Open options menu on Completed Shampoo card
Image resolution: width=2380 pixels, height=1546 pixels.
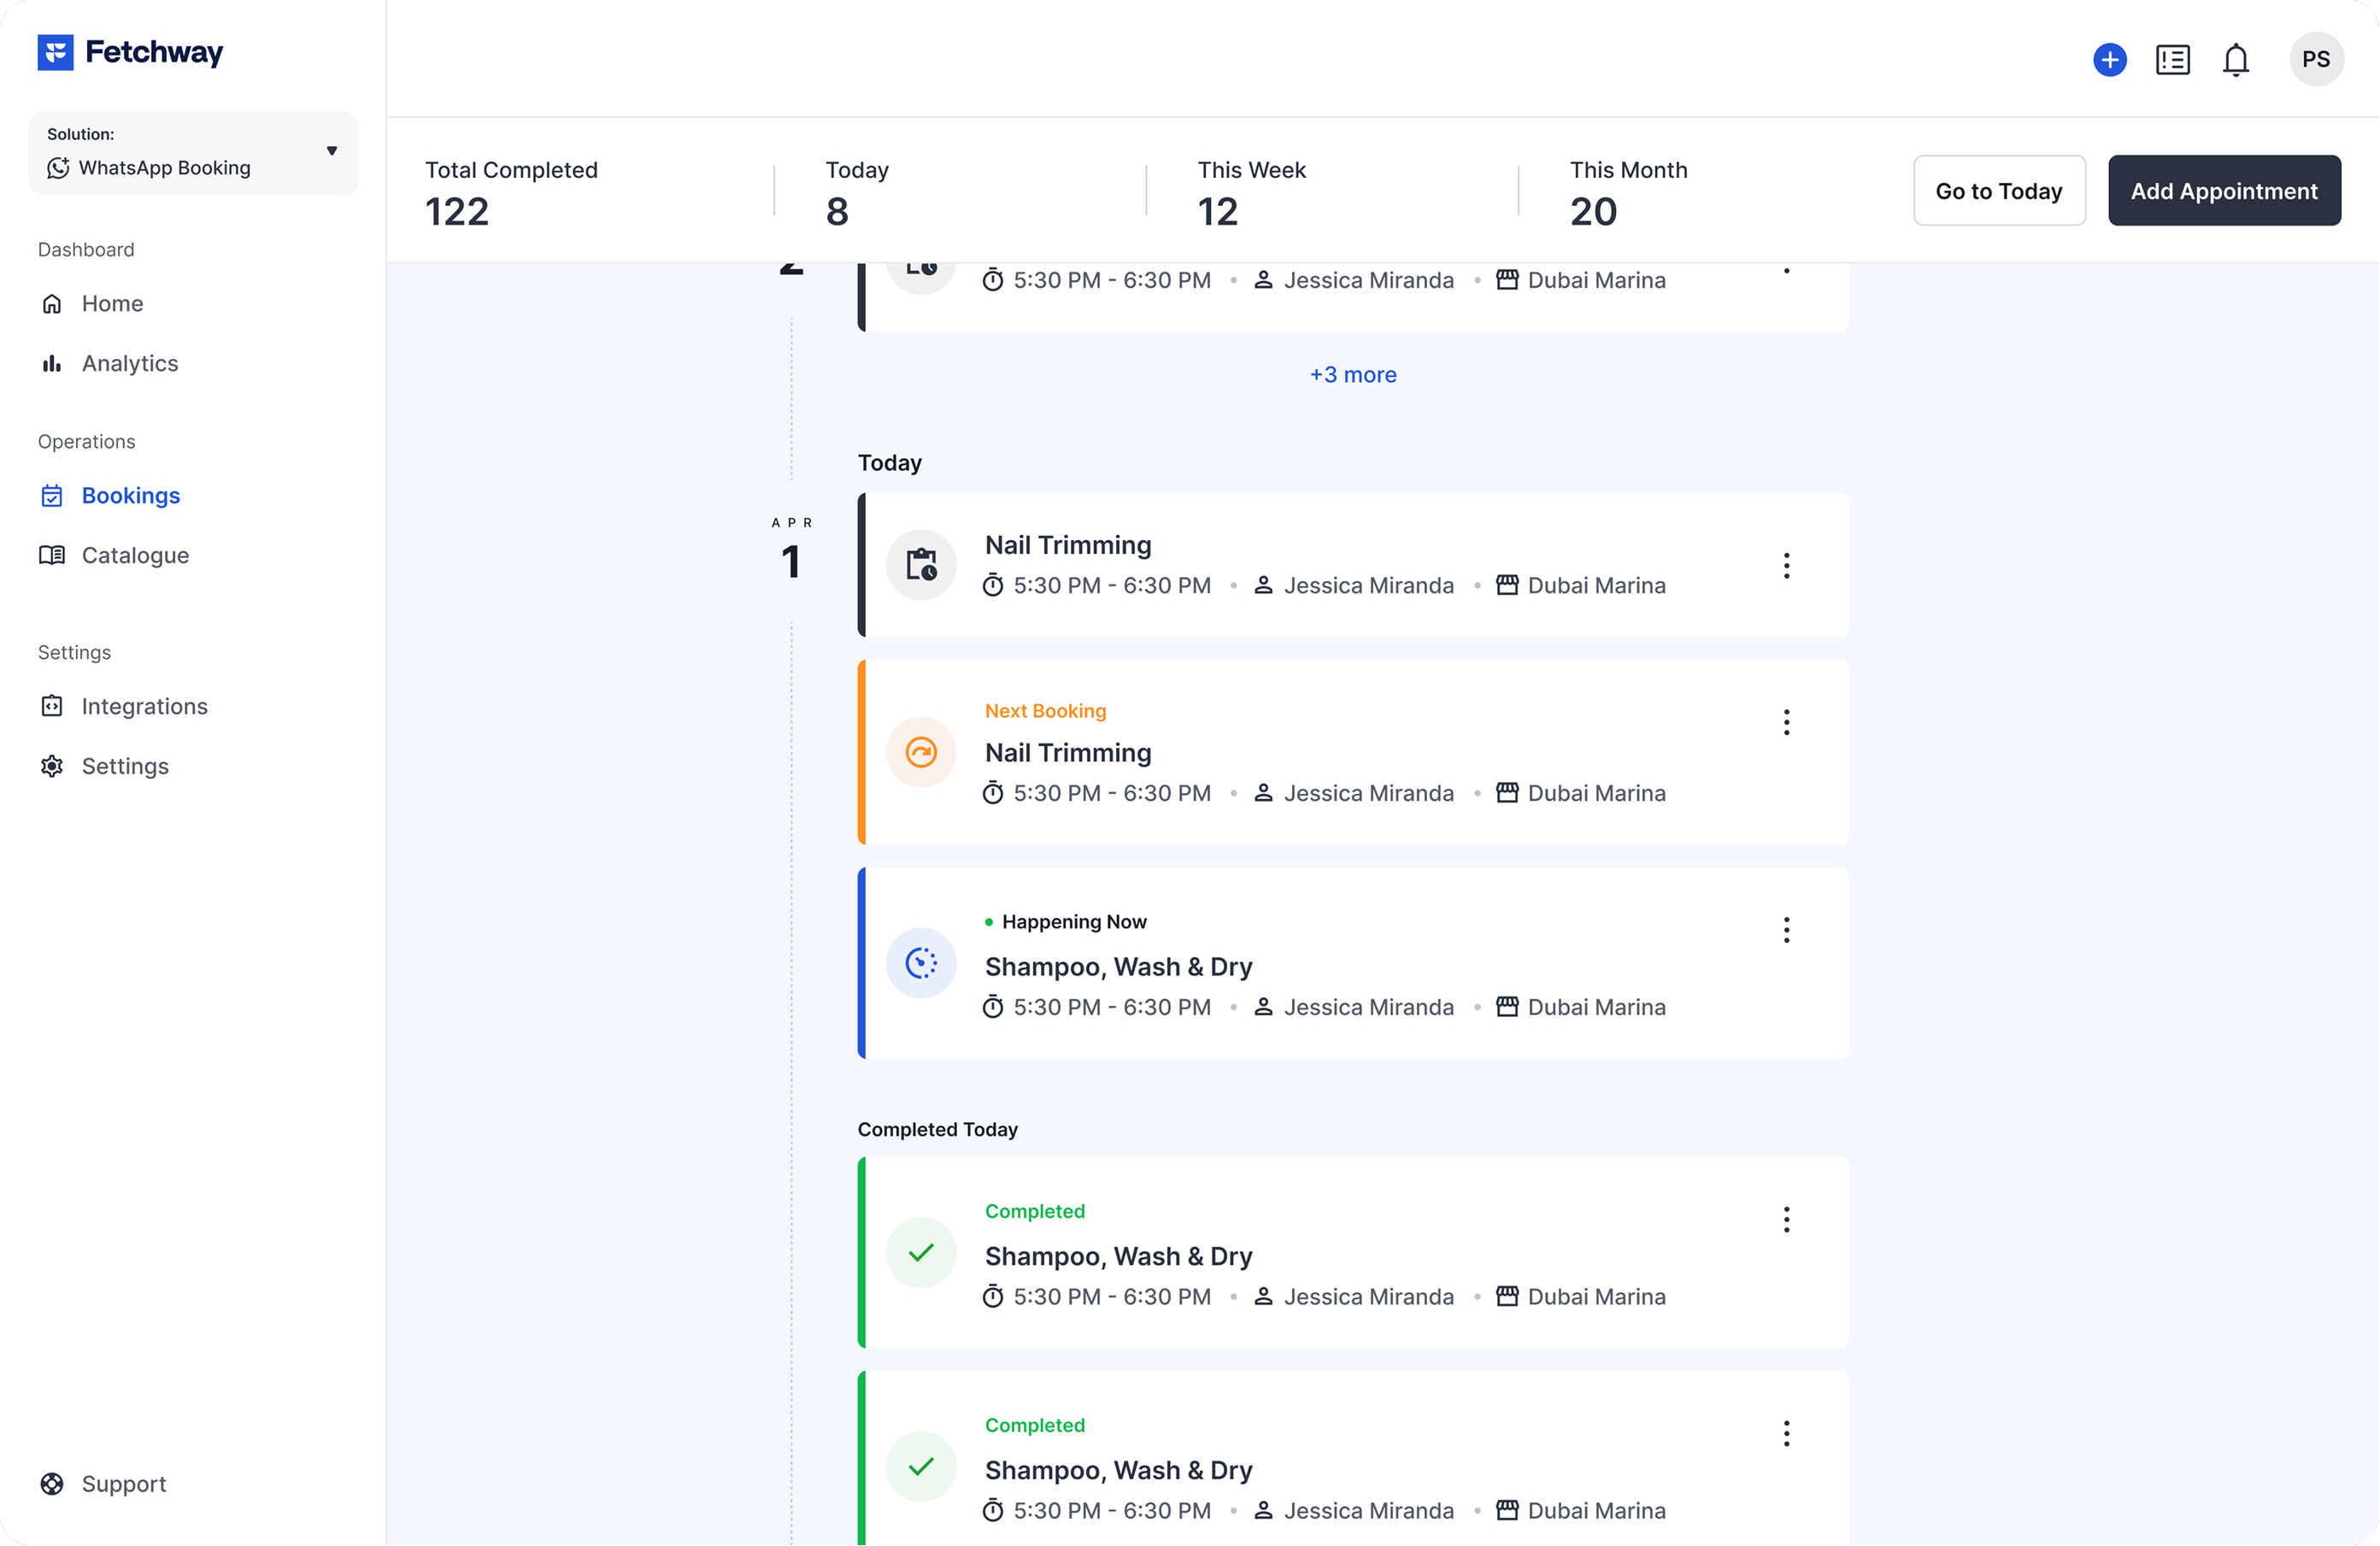(1786, 1219)
